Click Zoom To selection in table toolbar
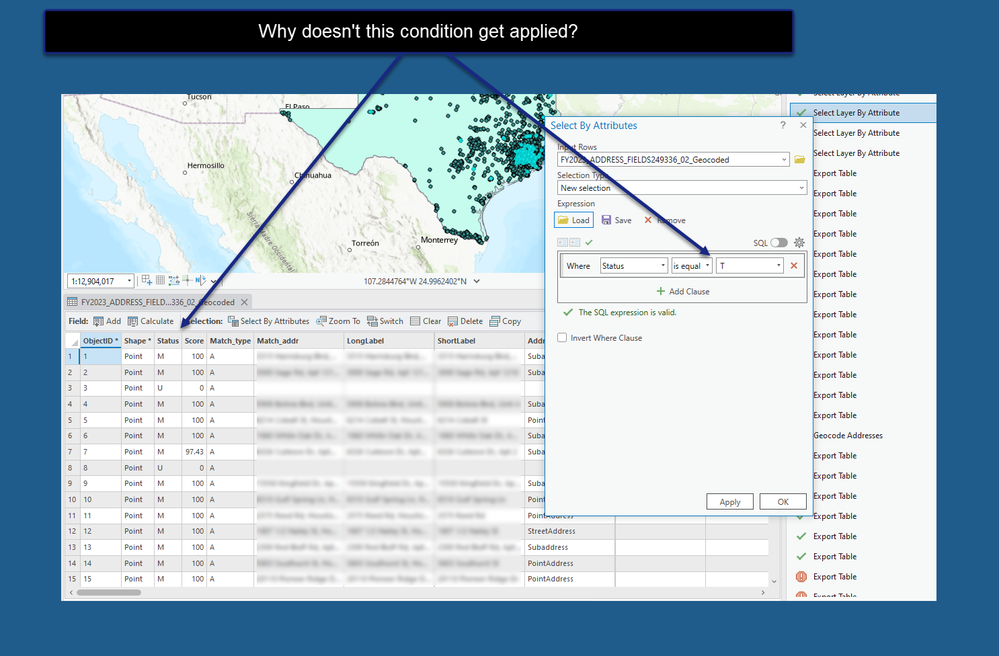999x656 pixels. pyautogui.click(x=338, y=321)
